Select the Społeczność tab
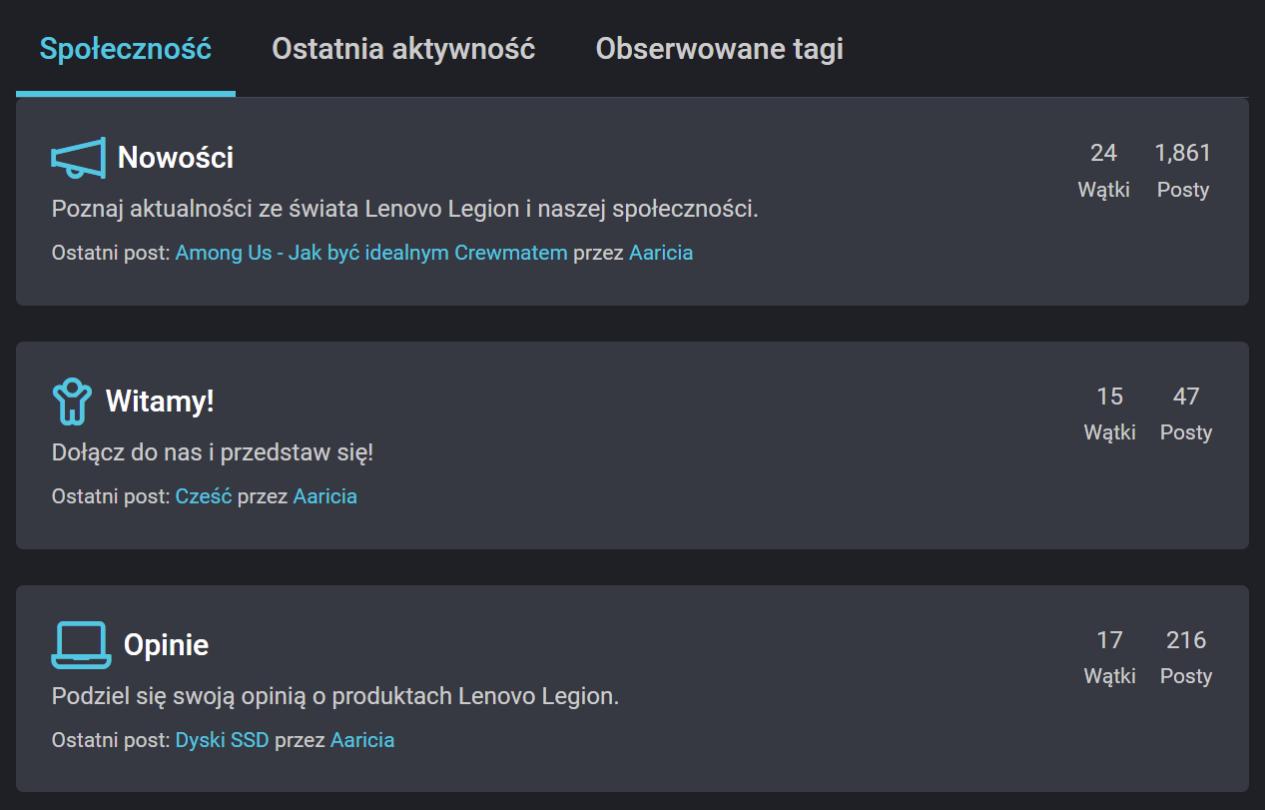This screenshot has height=810, width=1265. 123,46
